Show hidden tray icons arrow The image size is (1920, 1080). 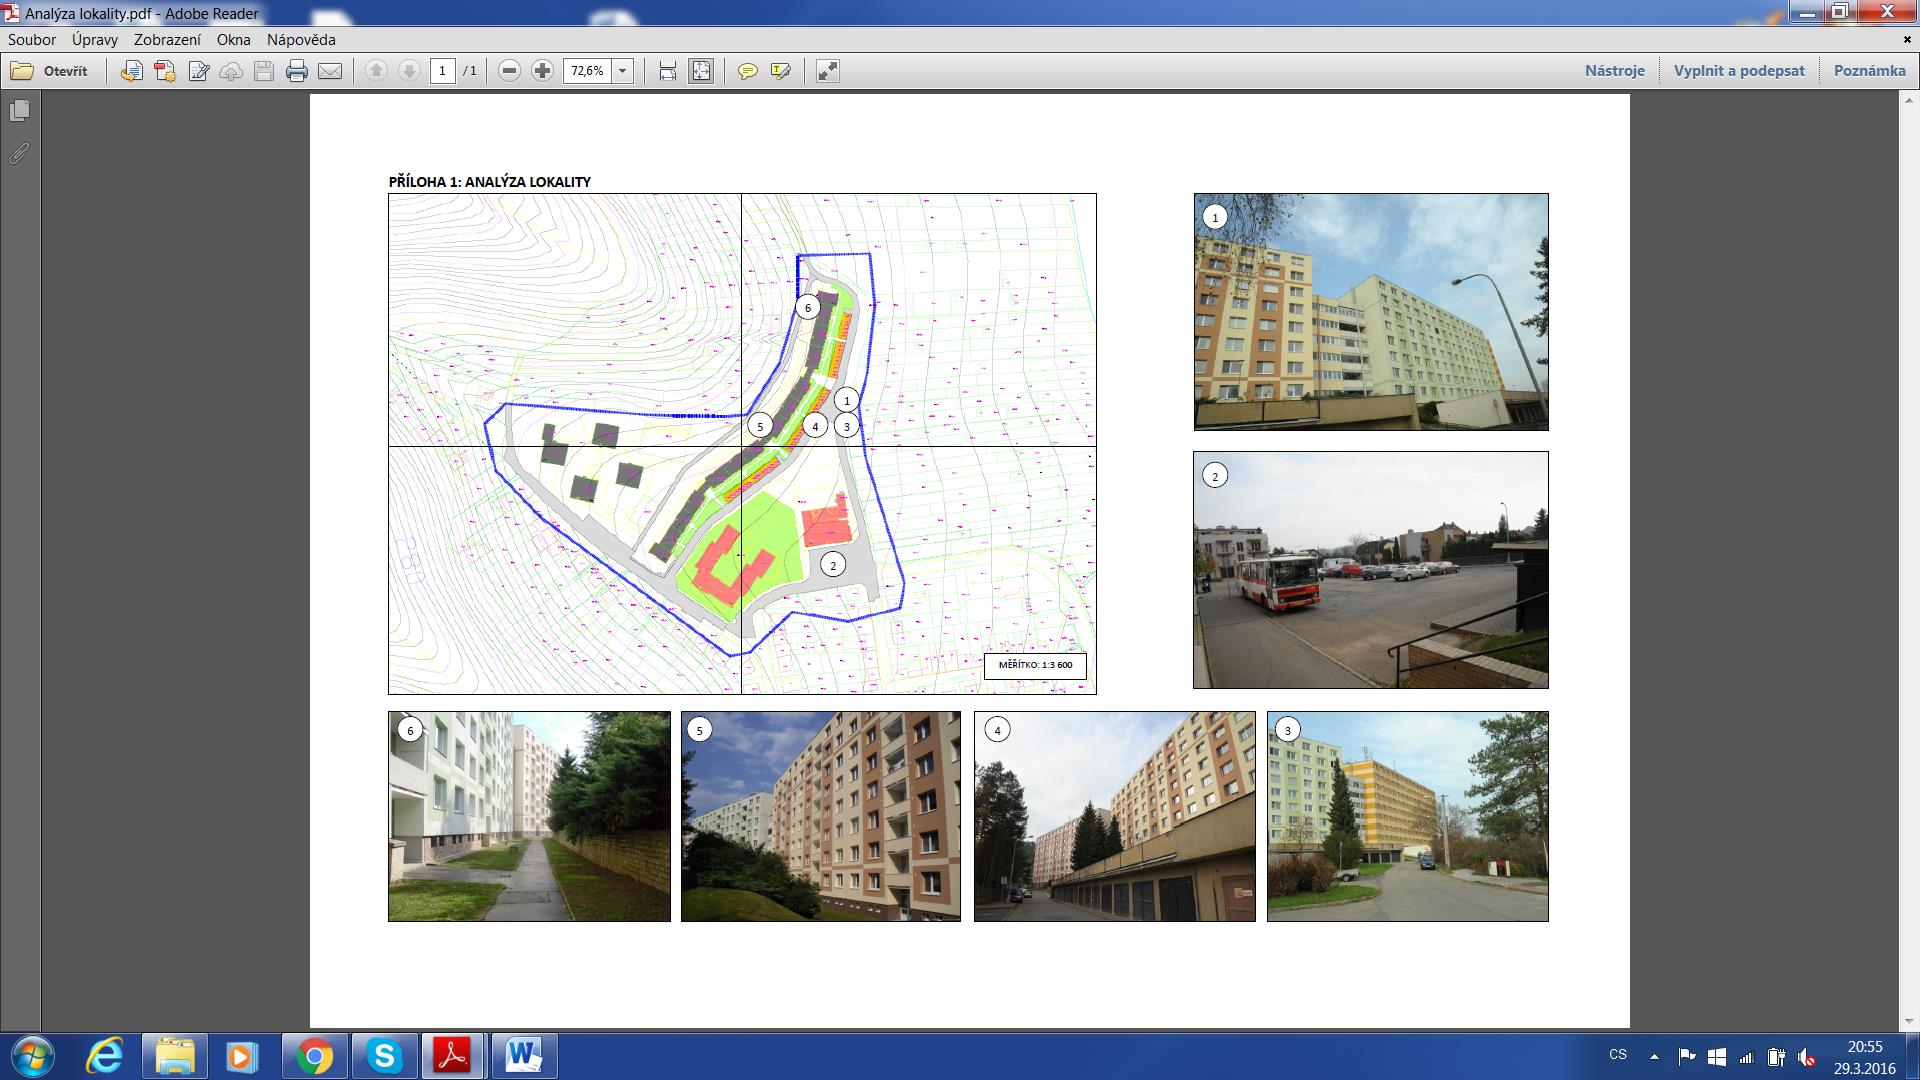pos(1654,1056)
